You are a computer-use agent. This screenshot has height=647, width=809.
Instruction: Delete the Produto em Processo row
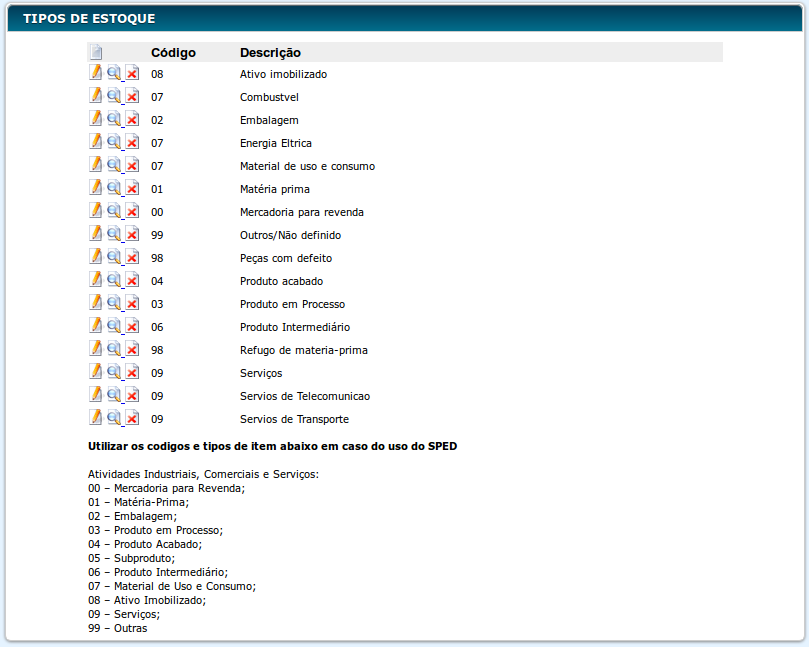pos(132,304)
